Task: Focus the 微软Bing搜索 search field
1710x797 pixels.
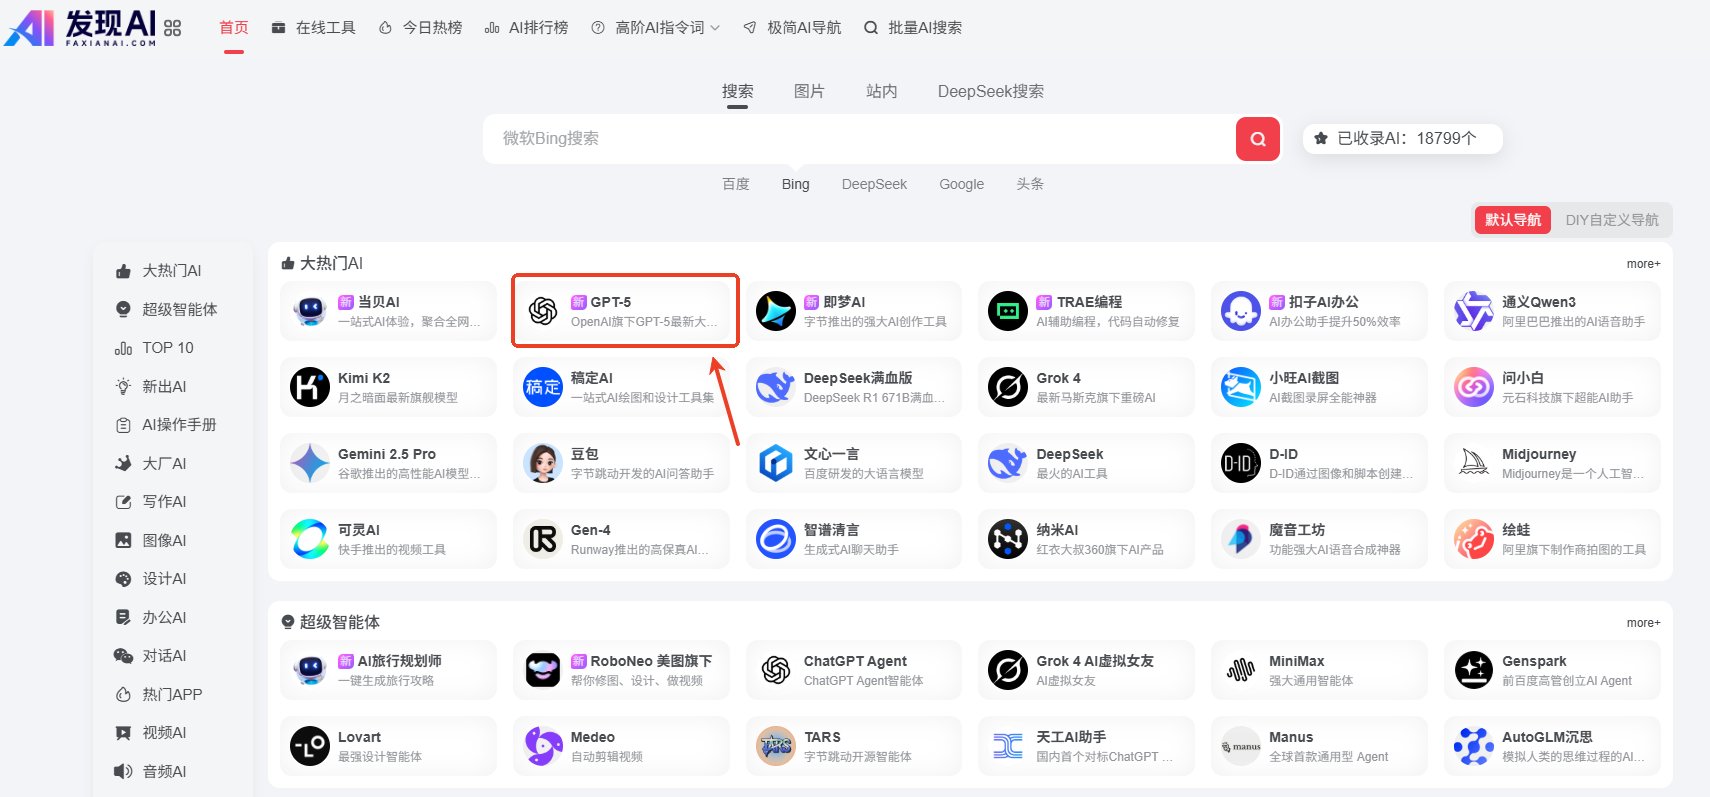Action: 859,139
